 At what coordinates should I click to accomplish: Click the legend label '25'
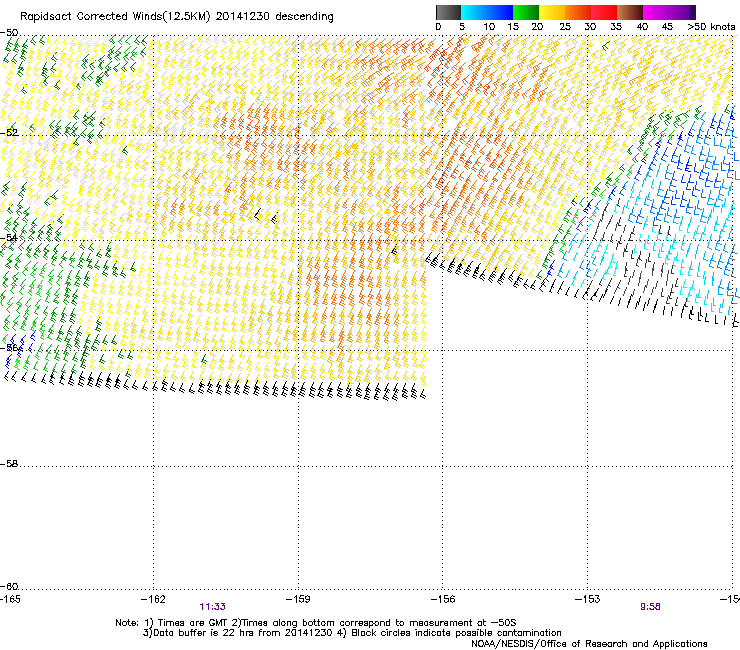click(x=565, y=27)
